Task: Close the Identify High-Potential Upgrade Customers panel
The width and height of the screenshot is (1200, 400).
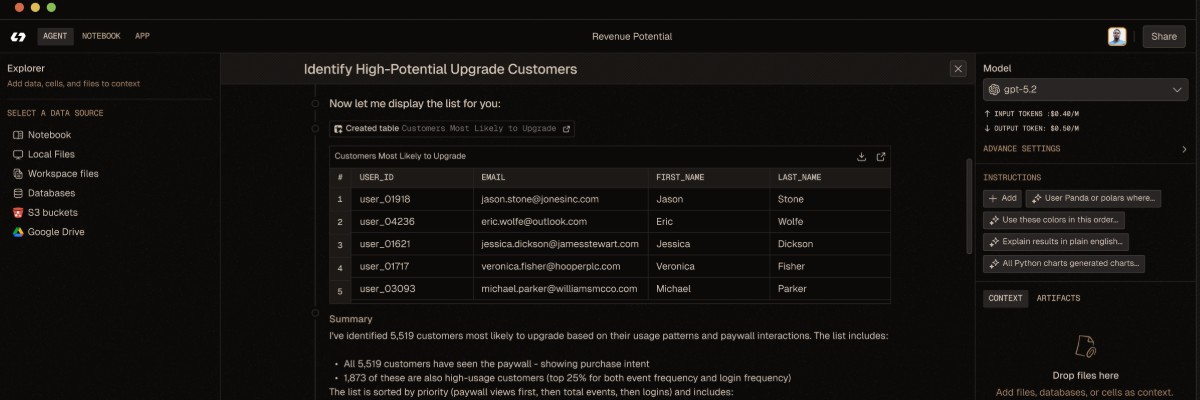Action: [x=958, y=69]
